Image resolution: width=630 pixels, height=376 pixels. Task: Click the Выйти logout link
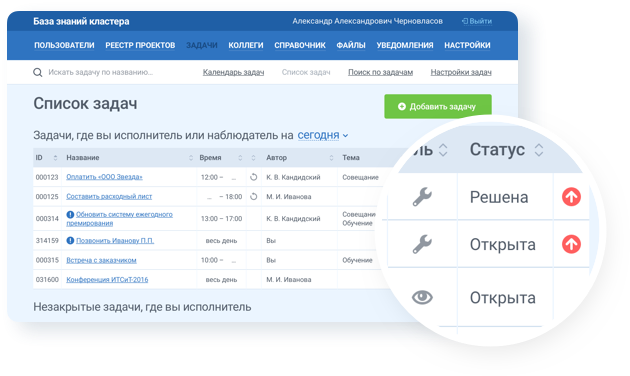[x=477, y=21]
